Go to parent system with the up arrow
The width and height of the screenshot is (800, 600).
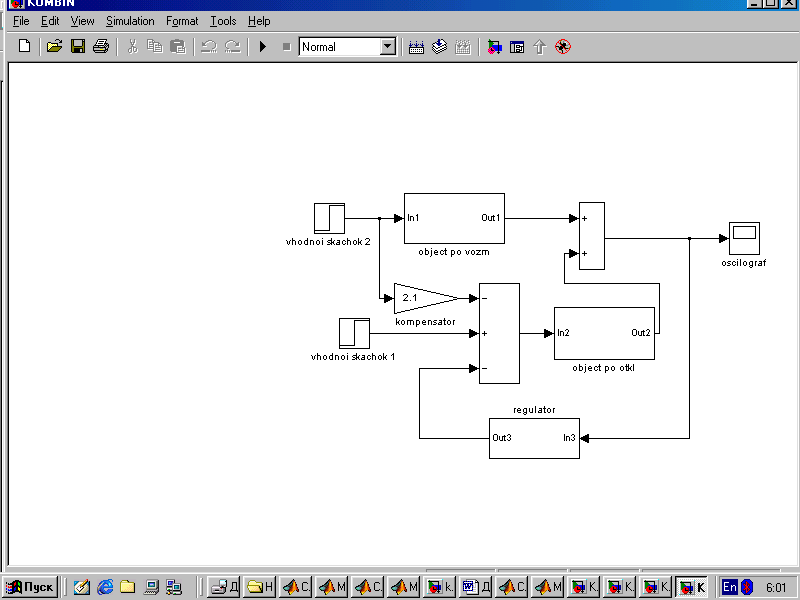[x=540, y=47]
